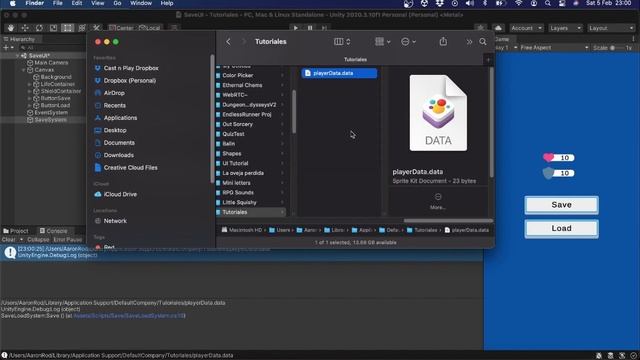Open the Go menu

(117, 3)
